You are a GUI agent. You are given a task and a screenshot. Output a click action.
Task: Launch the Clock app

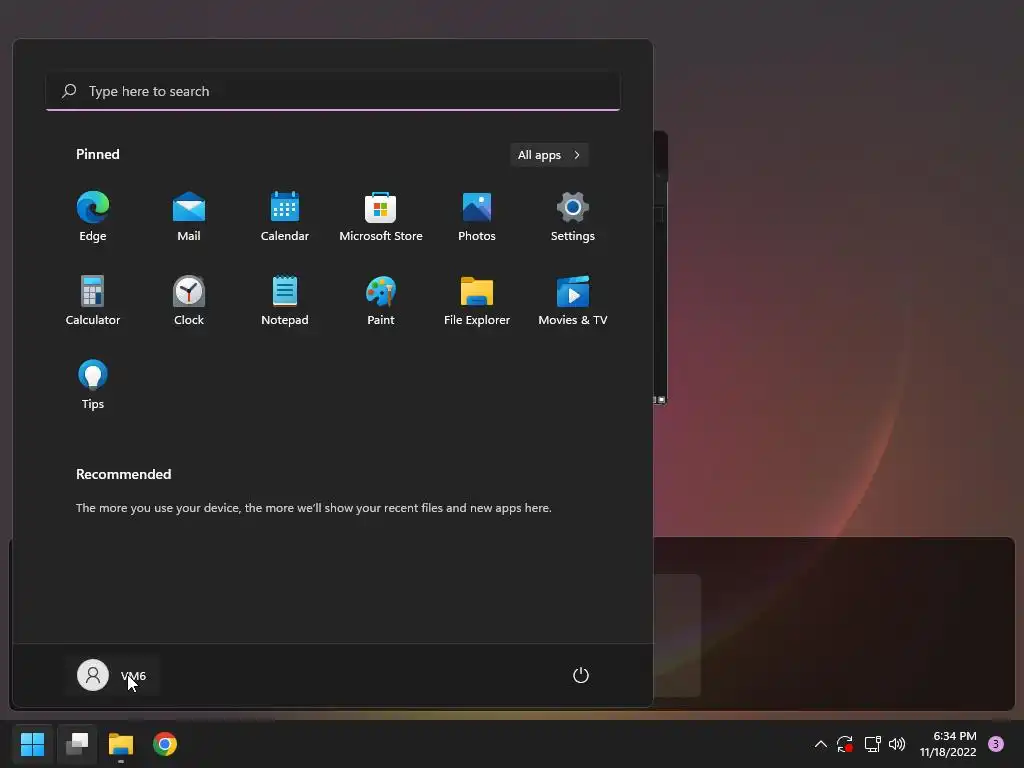coord(189,300)
